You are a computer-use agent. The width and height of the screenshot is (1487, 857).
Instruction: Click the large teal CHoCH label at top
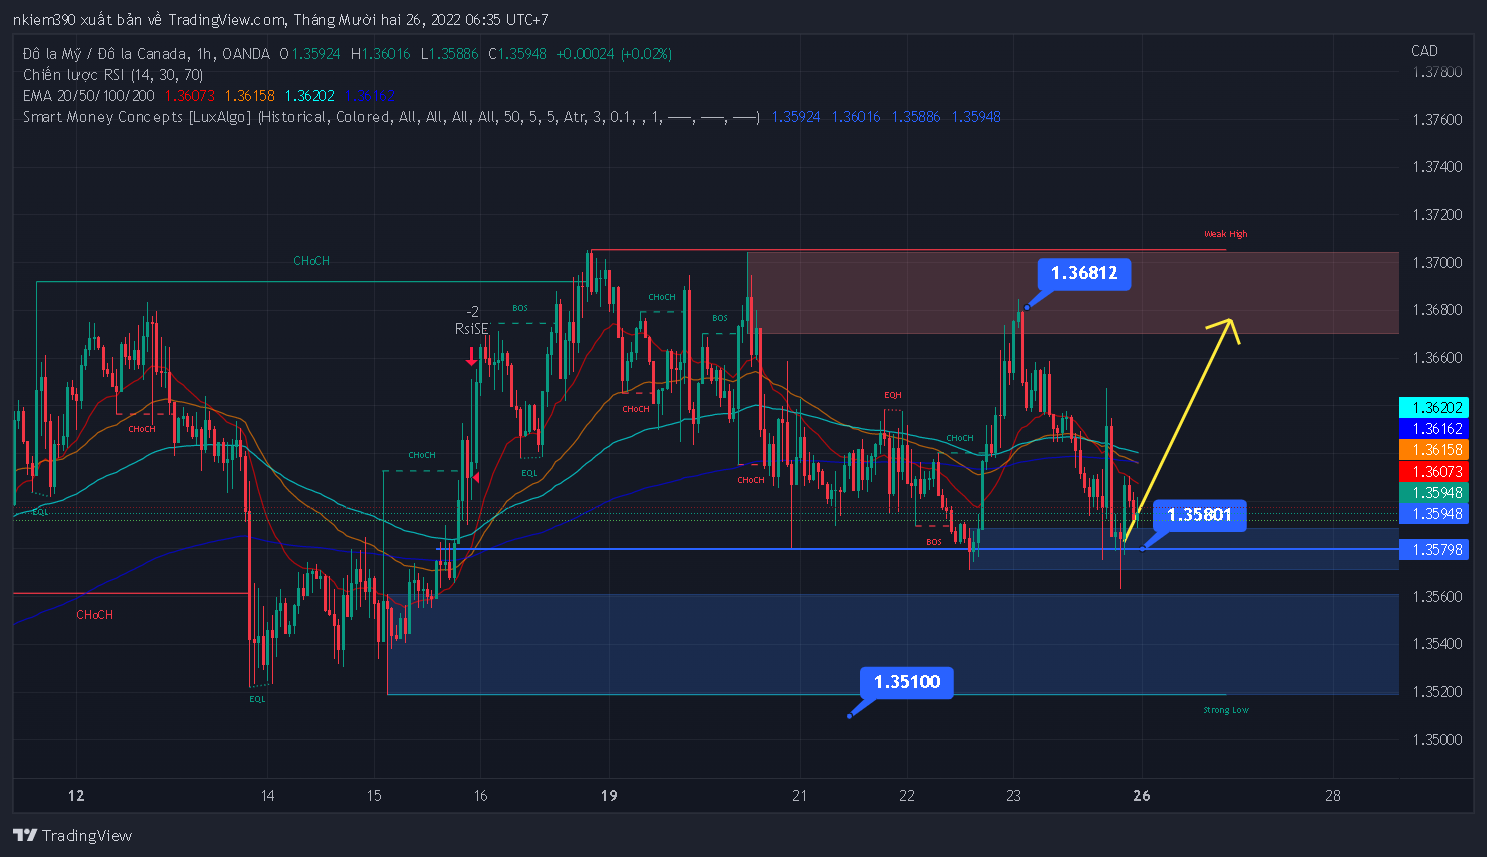click(x=311, y=261)
